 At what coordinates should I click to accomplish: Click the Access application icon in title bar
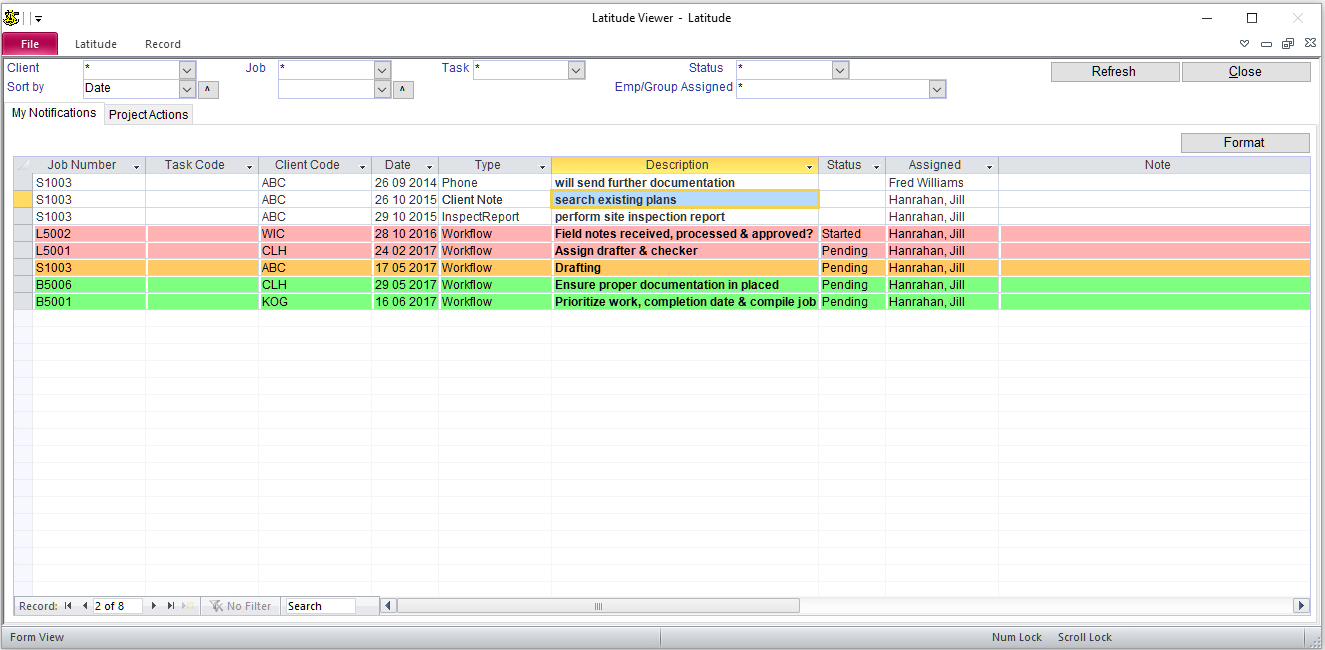click(12, 18)
